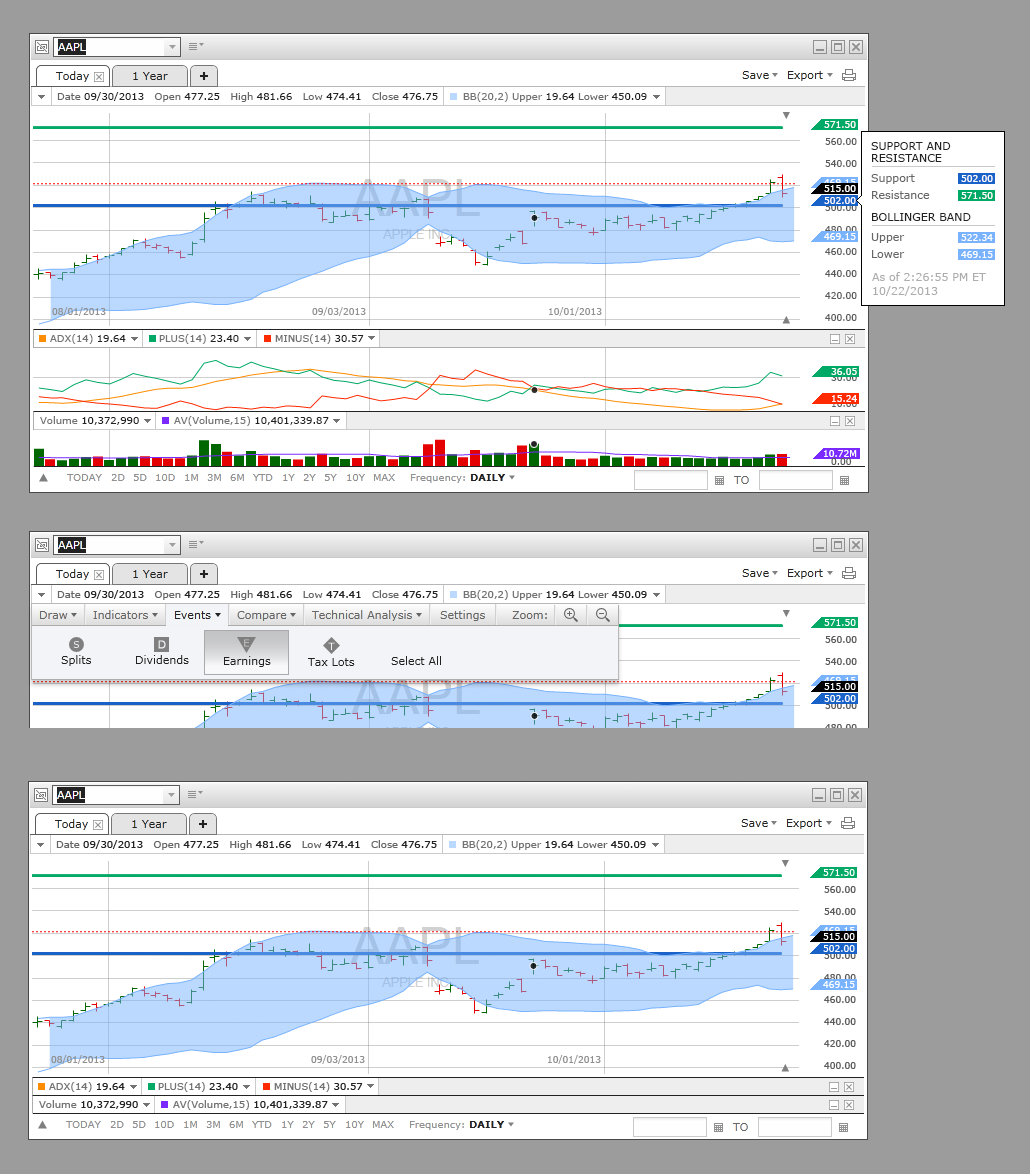Open the Settings toolbar item
The image size is (1030, 1174).
tap(462, 615)
